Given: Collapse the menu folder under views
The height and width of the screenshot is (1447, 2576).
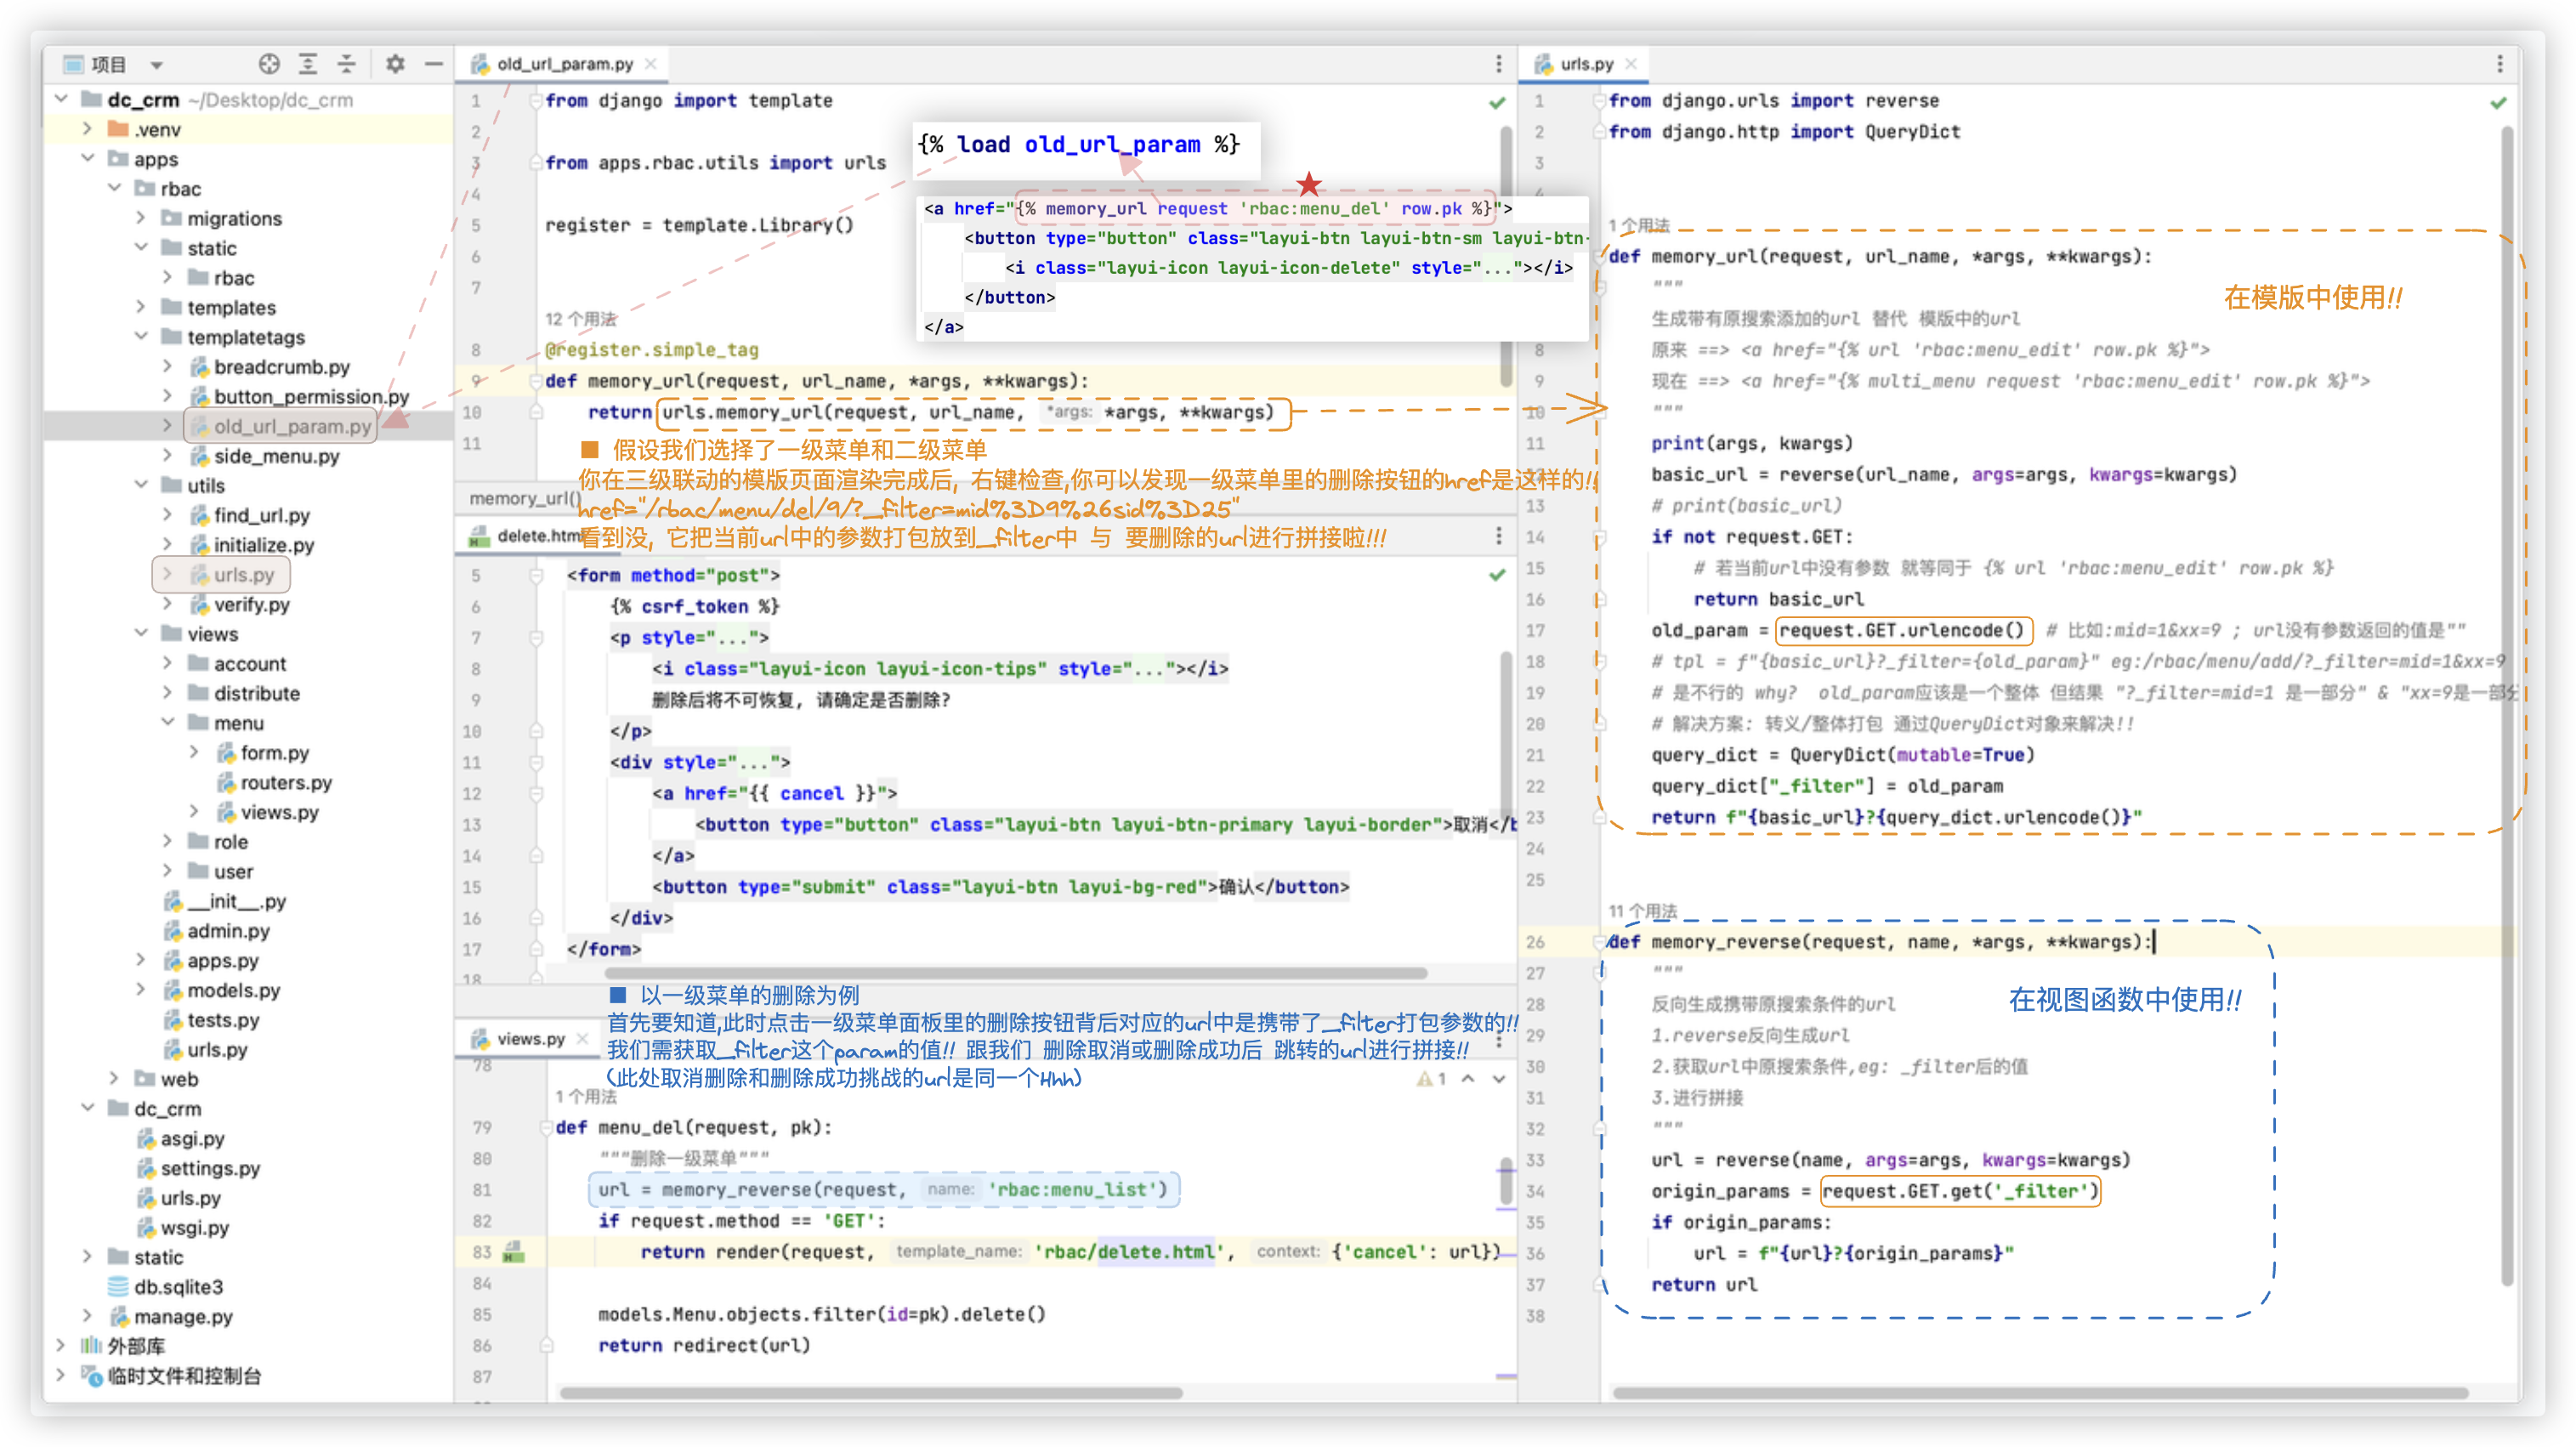Looking at the screenshot, I should [168, 722].
